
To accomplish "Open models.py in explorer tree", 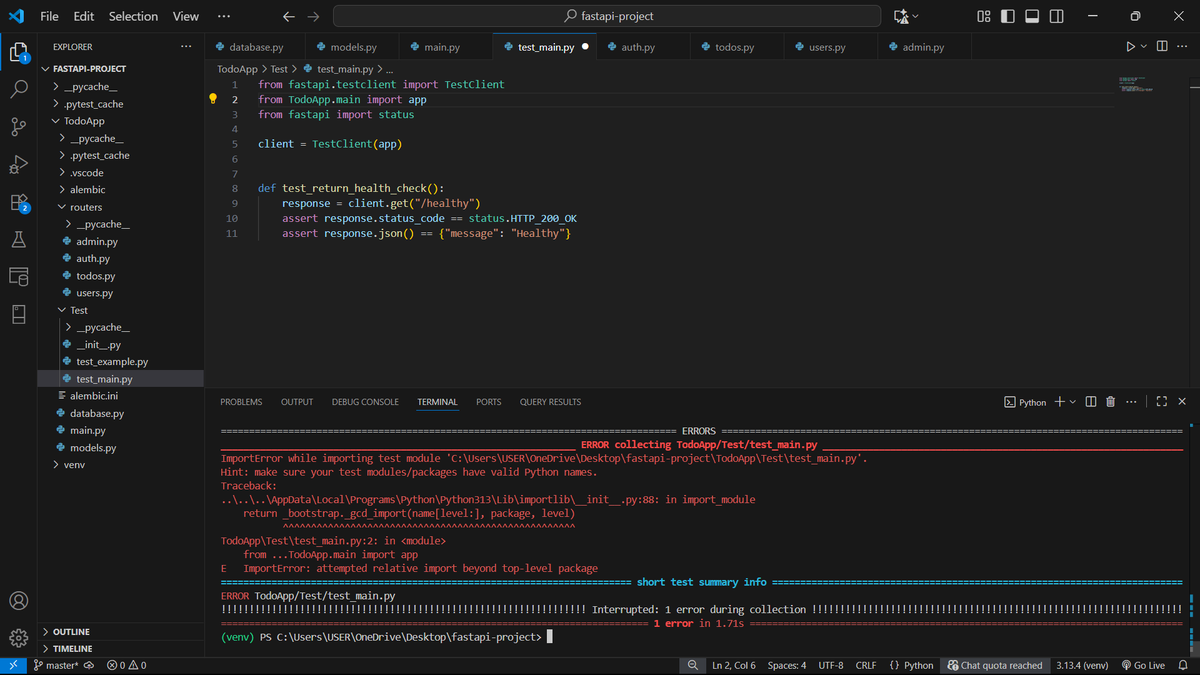I will (93, 448).
